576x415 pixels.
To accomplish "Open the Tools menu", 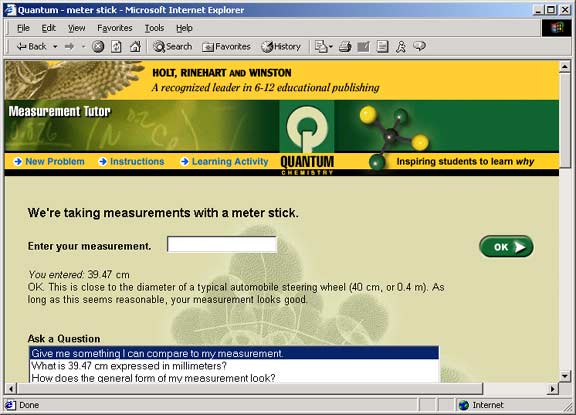I will coord(154,28).
